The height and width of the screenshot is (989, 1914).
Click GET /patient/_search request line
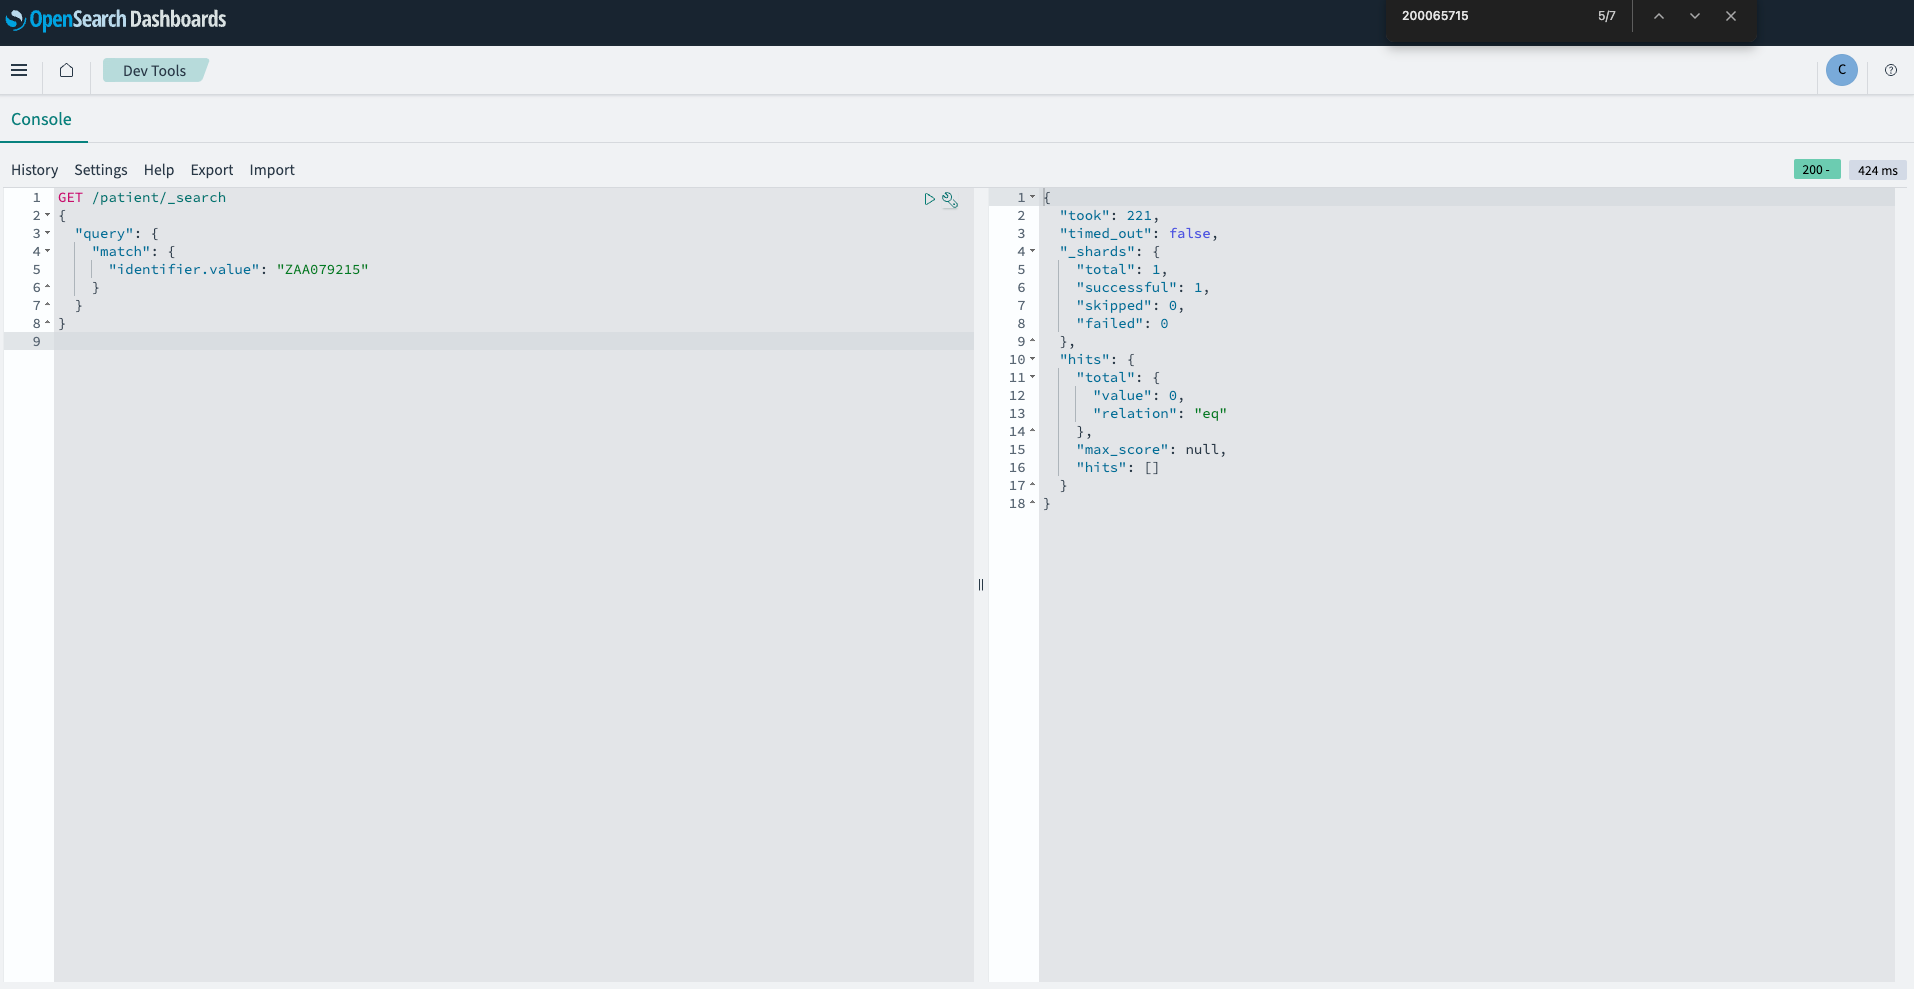pyautogui.click(x=142, y=198)
